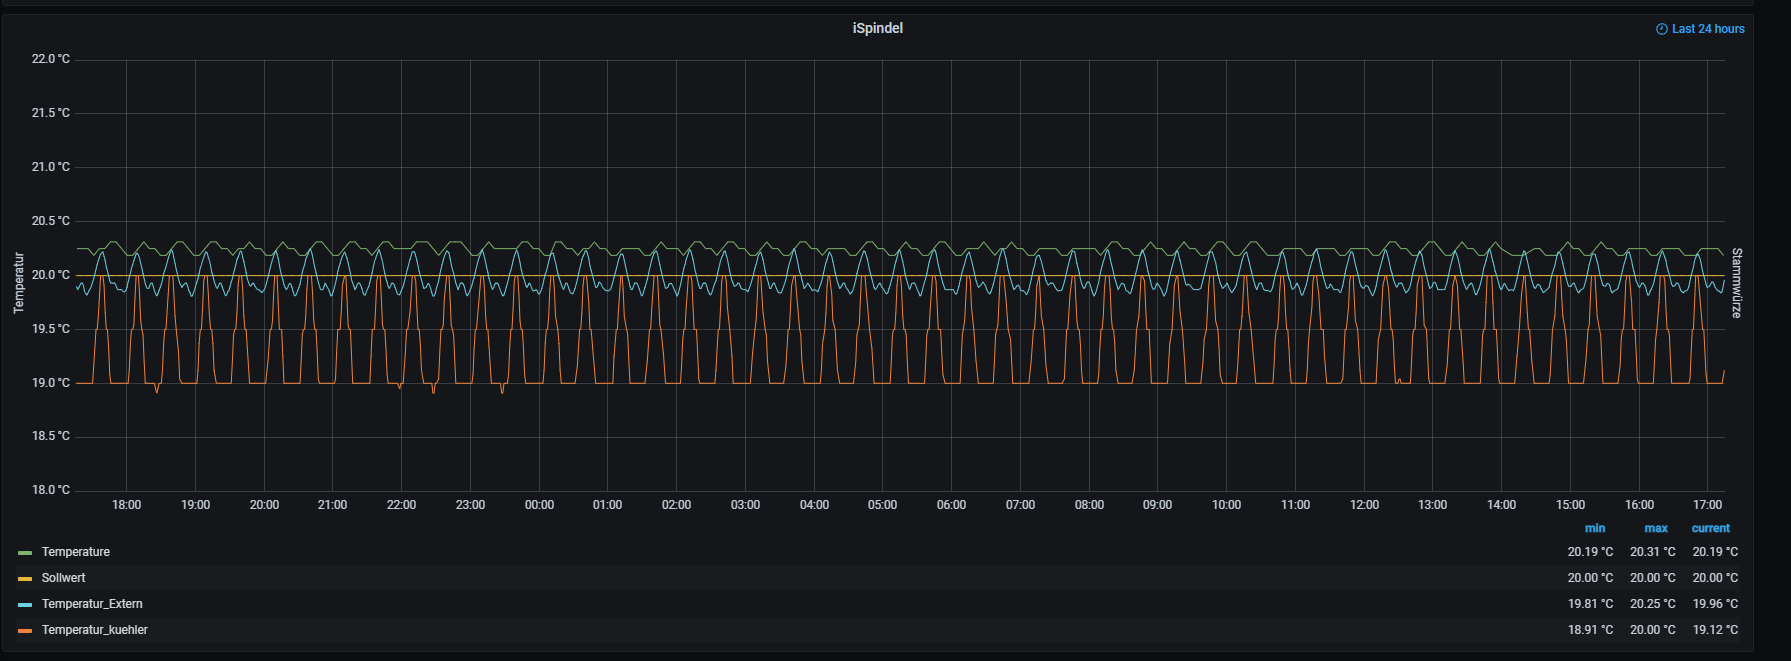Open the iSpindel panel title menu
This screenshot has height=661, width=1791.
[877, 28]
